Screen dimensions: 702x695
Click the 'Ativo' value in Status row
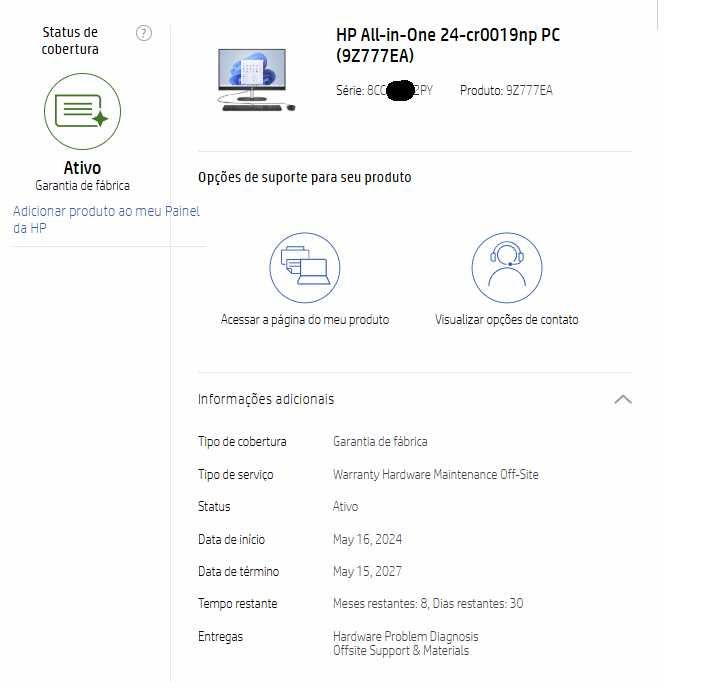point(345,506)
